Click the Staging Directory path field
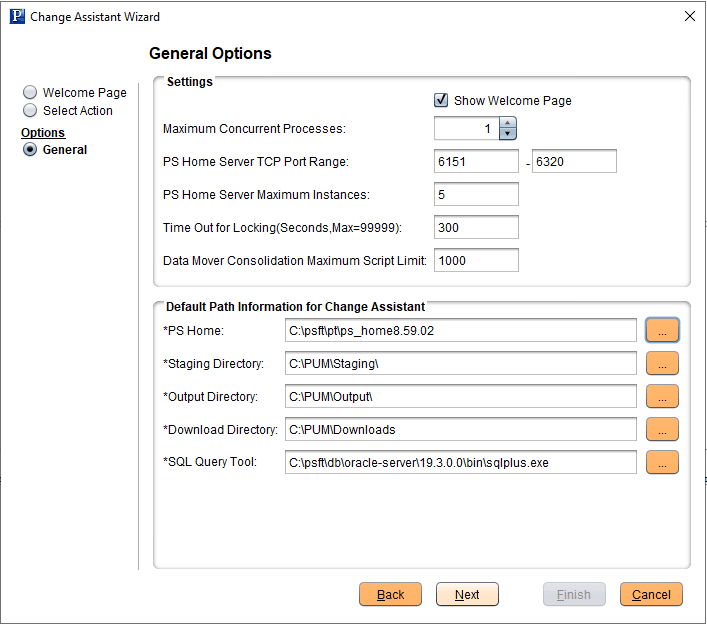Image resolution: width=707 pixels, height=624 pixels. (461, 363)
